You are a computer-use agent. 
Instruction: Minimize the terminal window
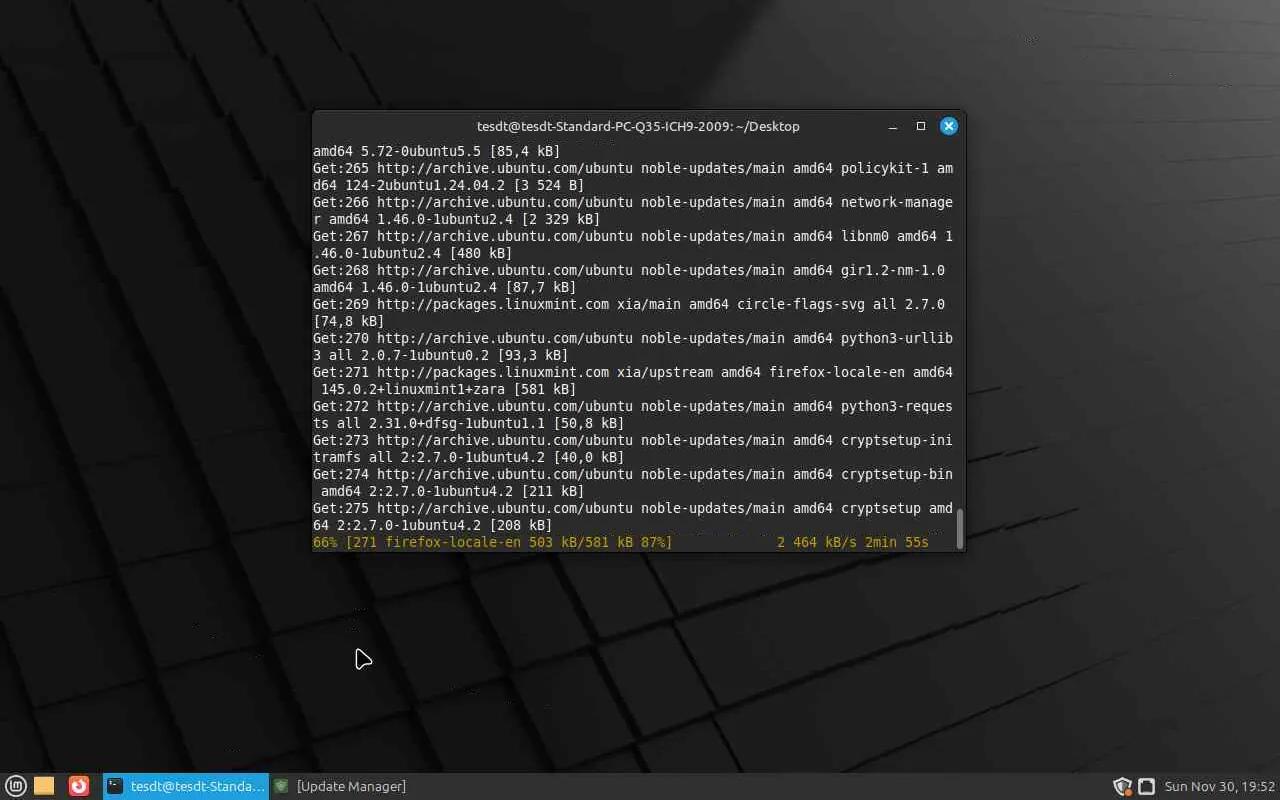[892, 126]
